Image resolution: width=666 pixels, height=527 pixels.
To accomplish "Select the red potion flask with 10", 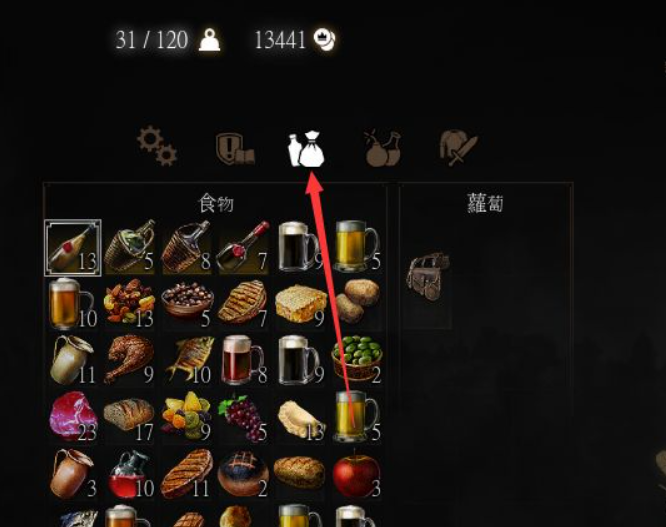I will [x=129, y=474].
